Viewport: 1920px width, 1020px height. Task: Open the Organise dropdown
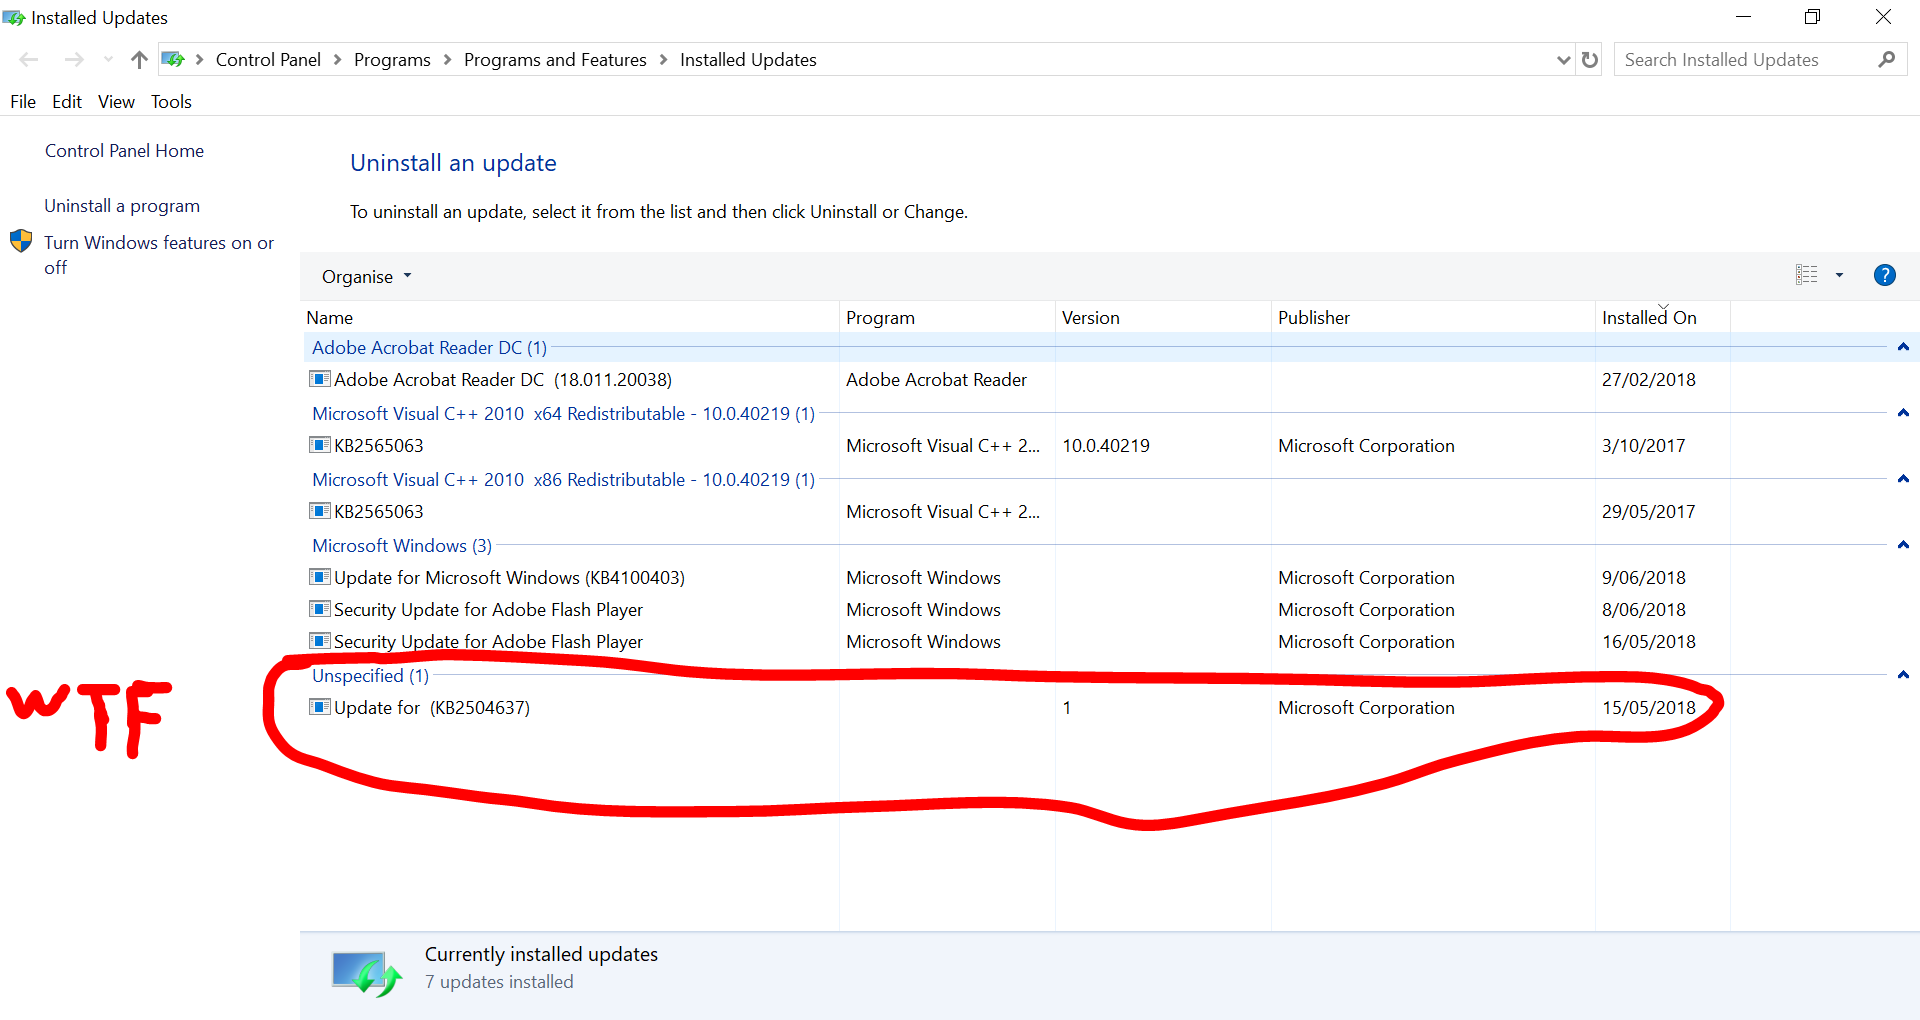(x=366, y=277)
